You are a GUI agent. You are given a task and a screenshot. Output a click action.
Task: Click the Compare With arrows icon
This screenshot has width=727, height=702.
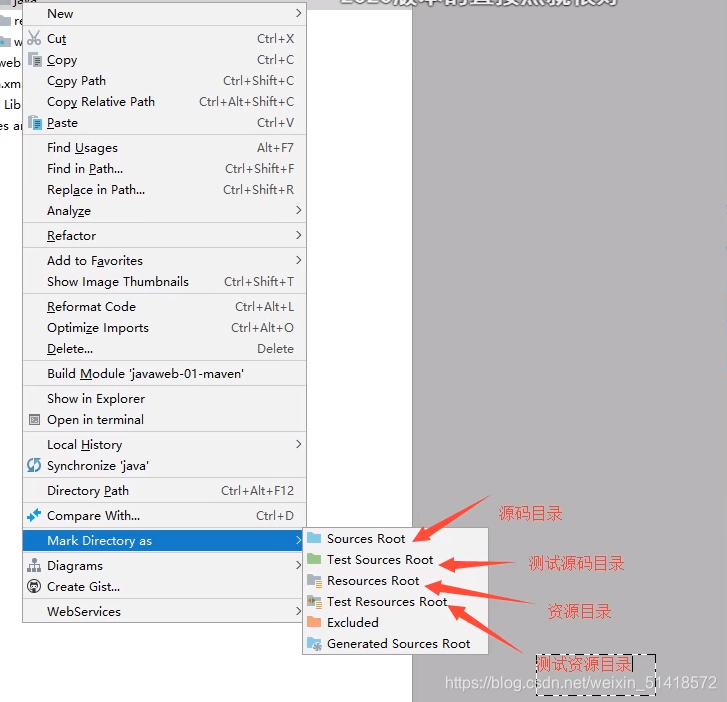tap(34, 515)
